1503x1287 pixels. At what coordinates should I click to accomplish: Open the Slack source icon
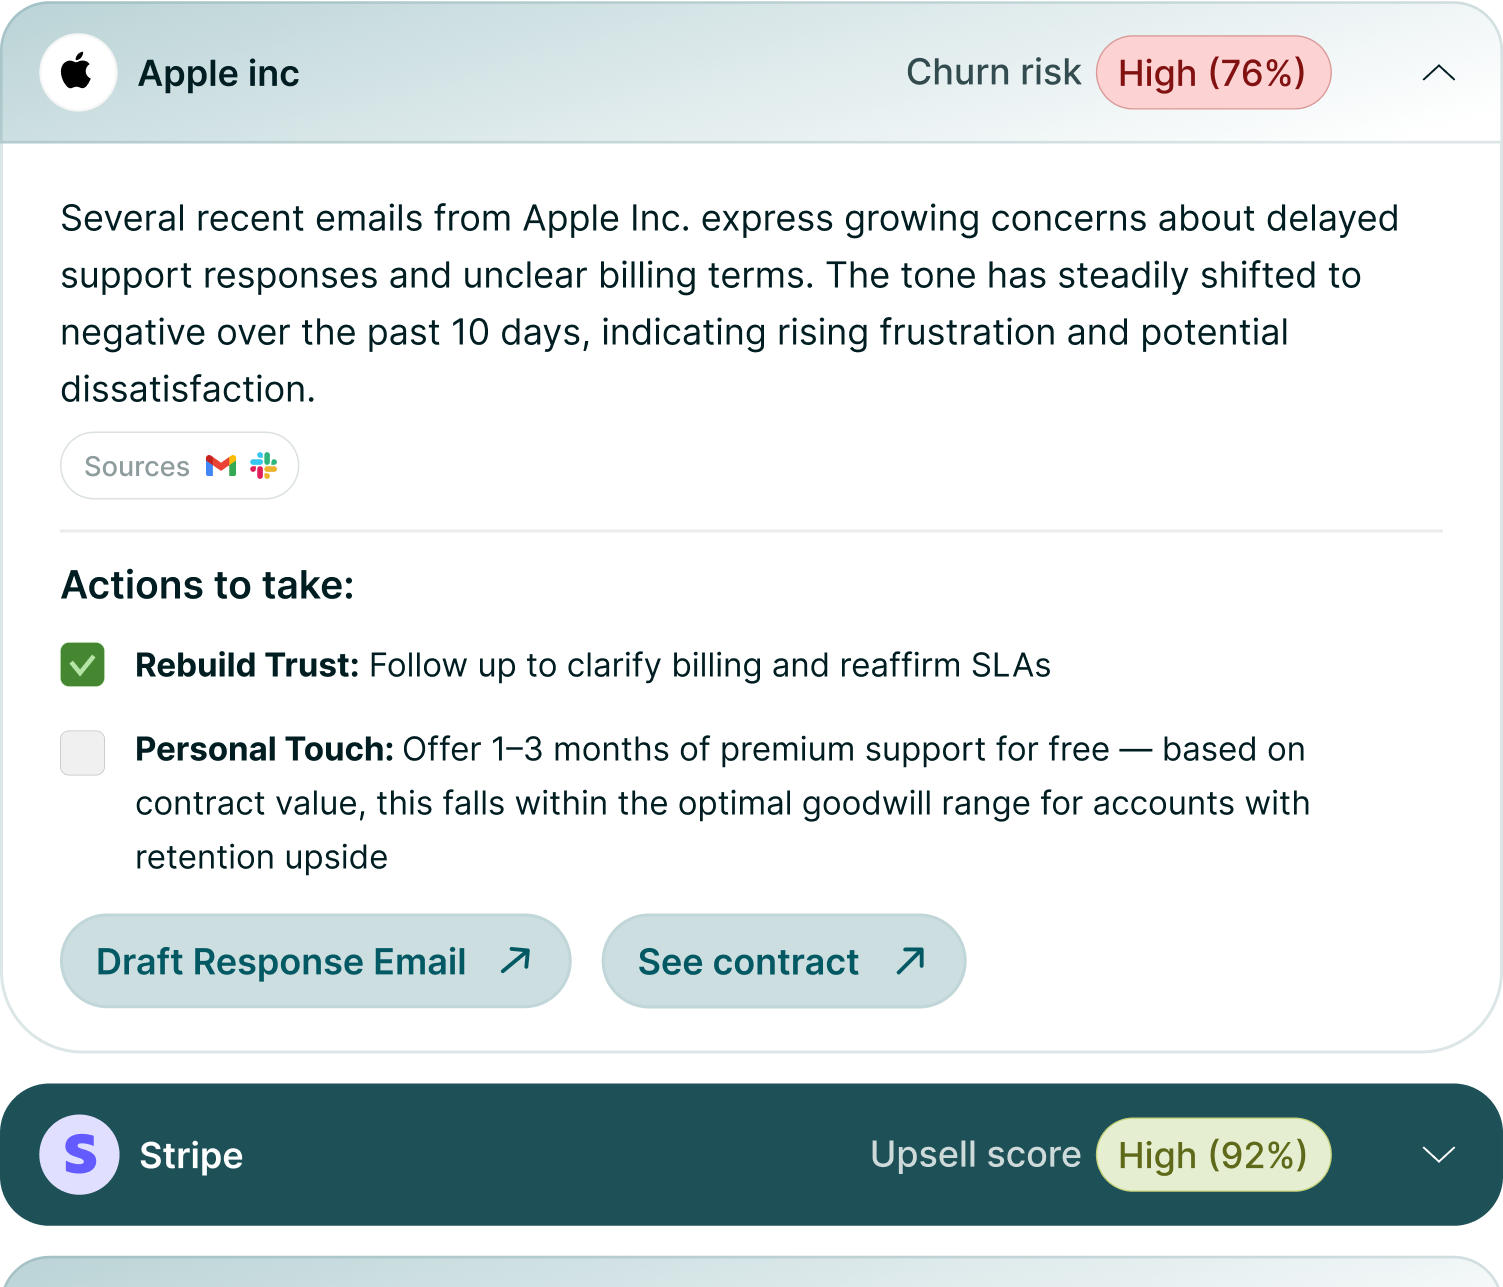click(x=263, y=466)
